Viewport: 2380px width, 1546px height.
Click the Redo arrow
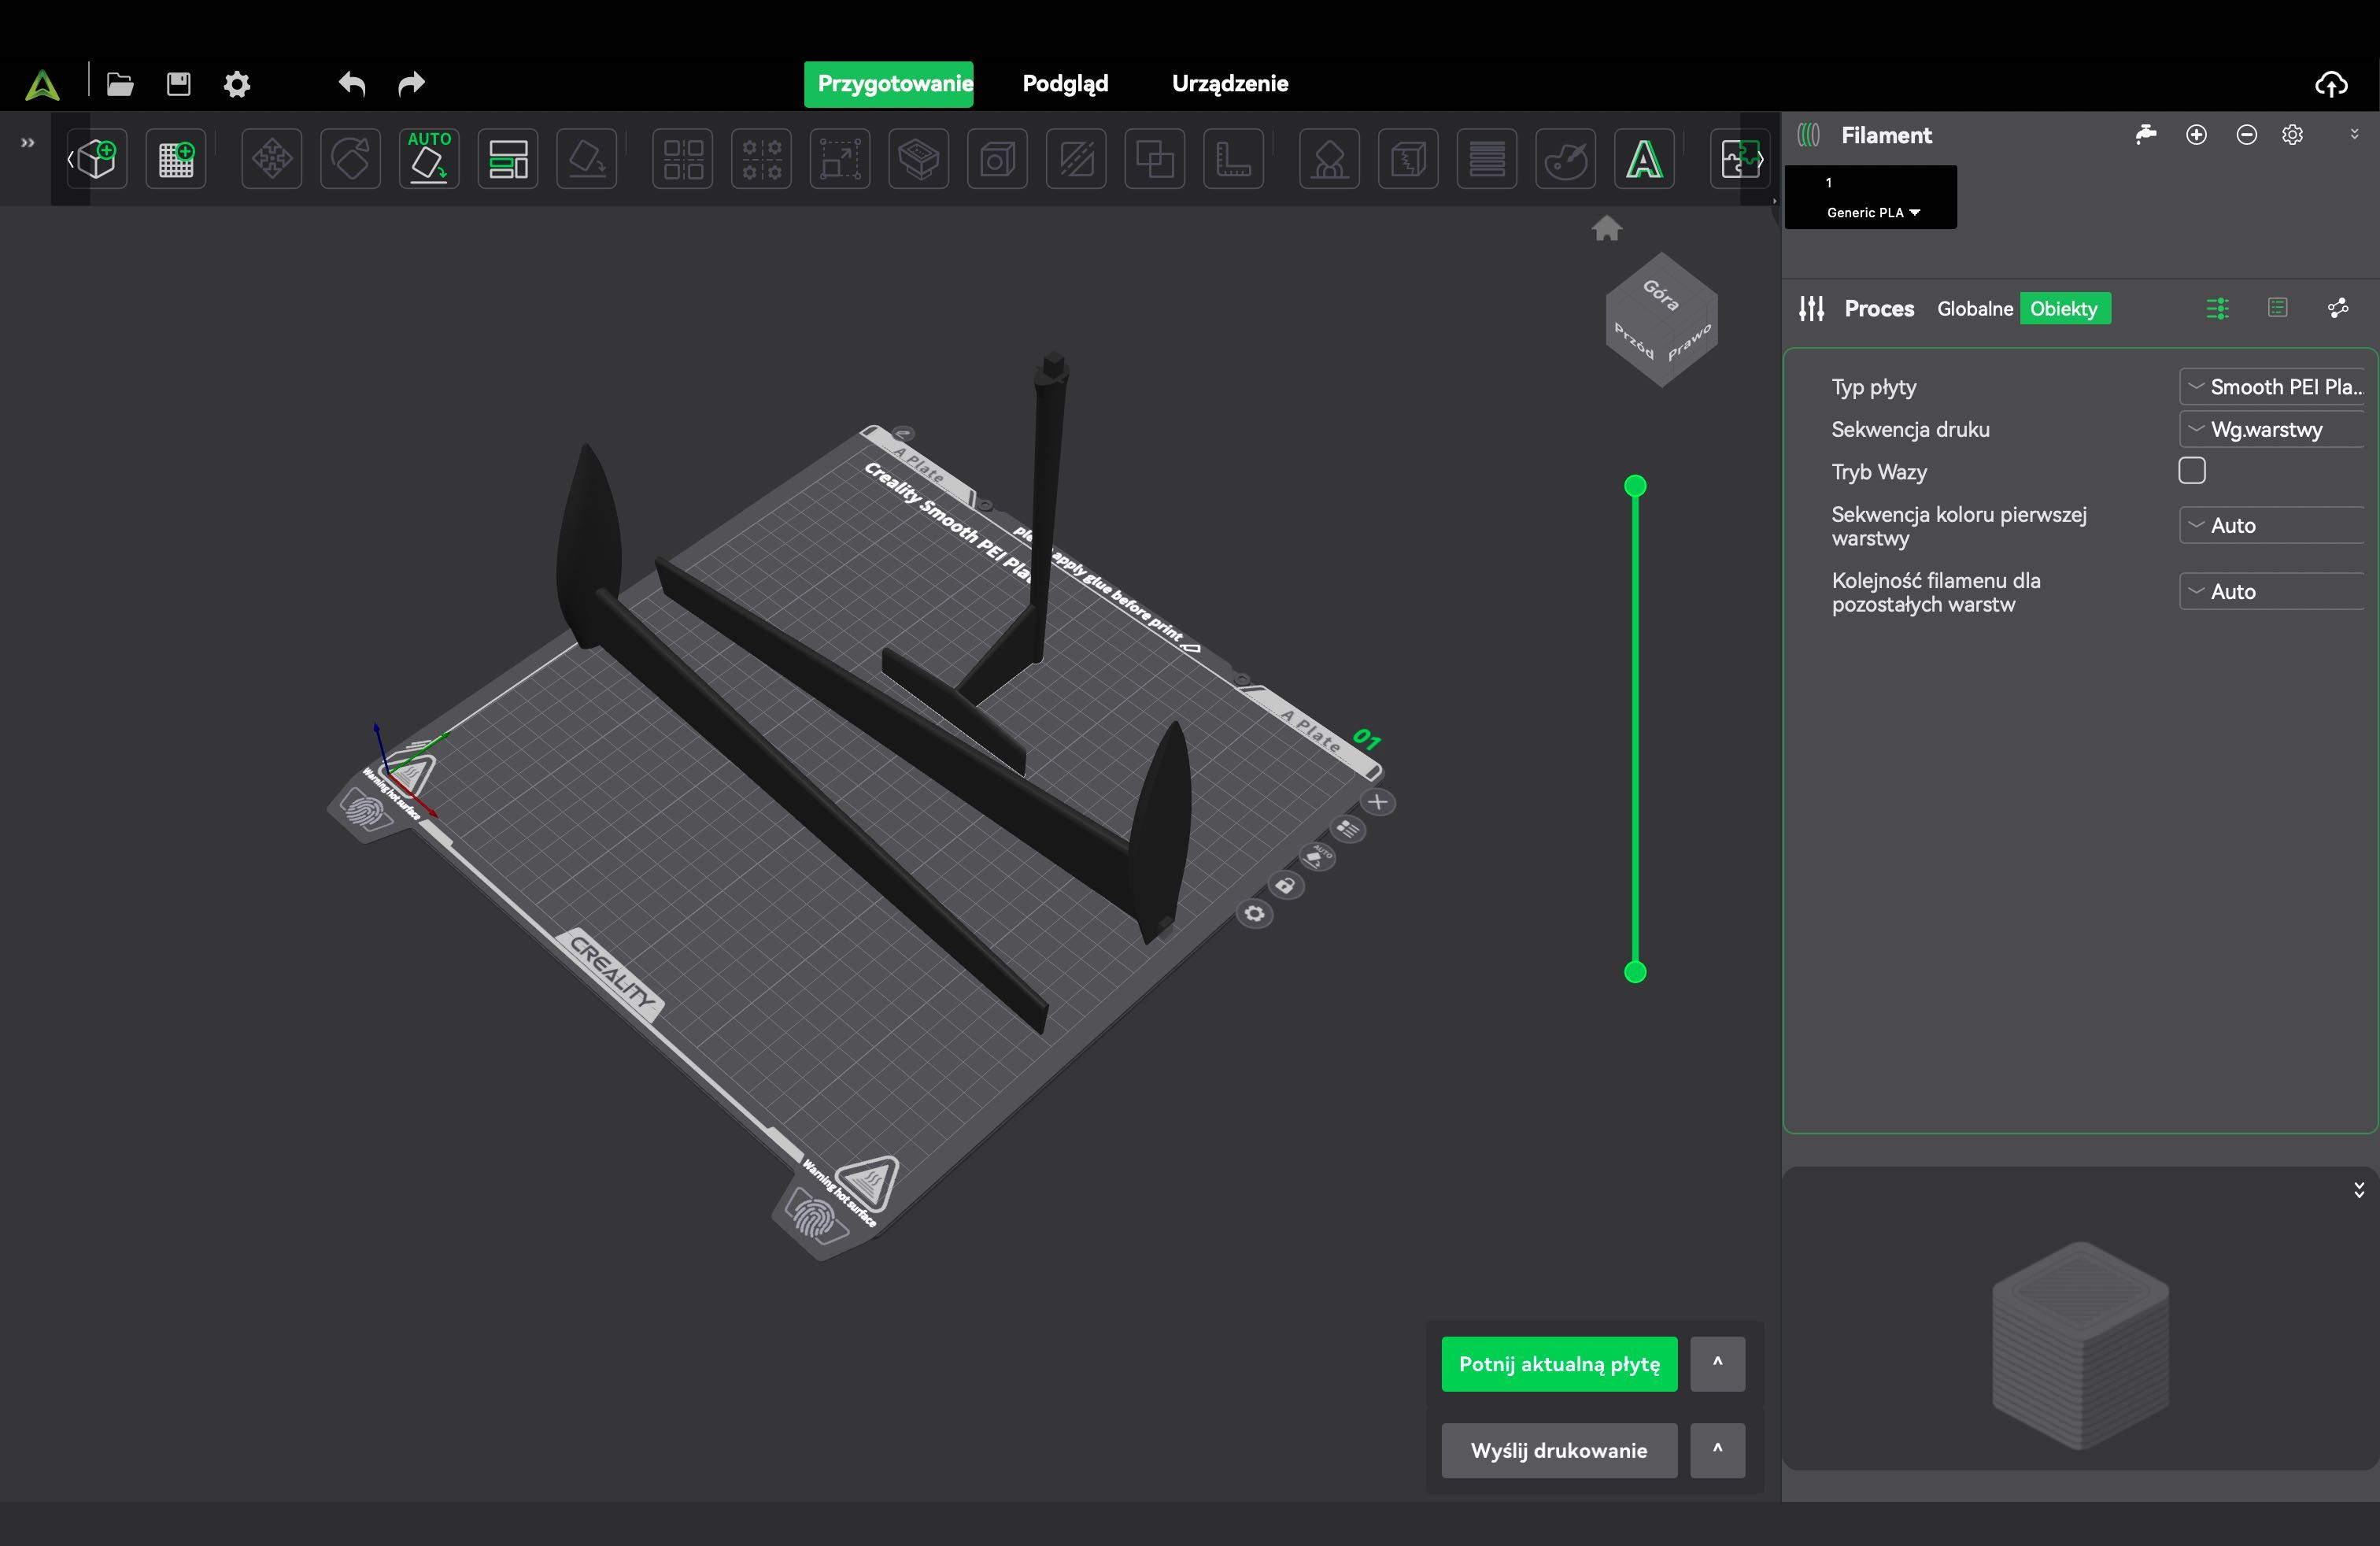point(411,84)
